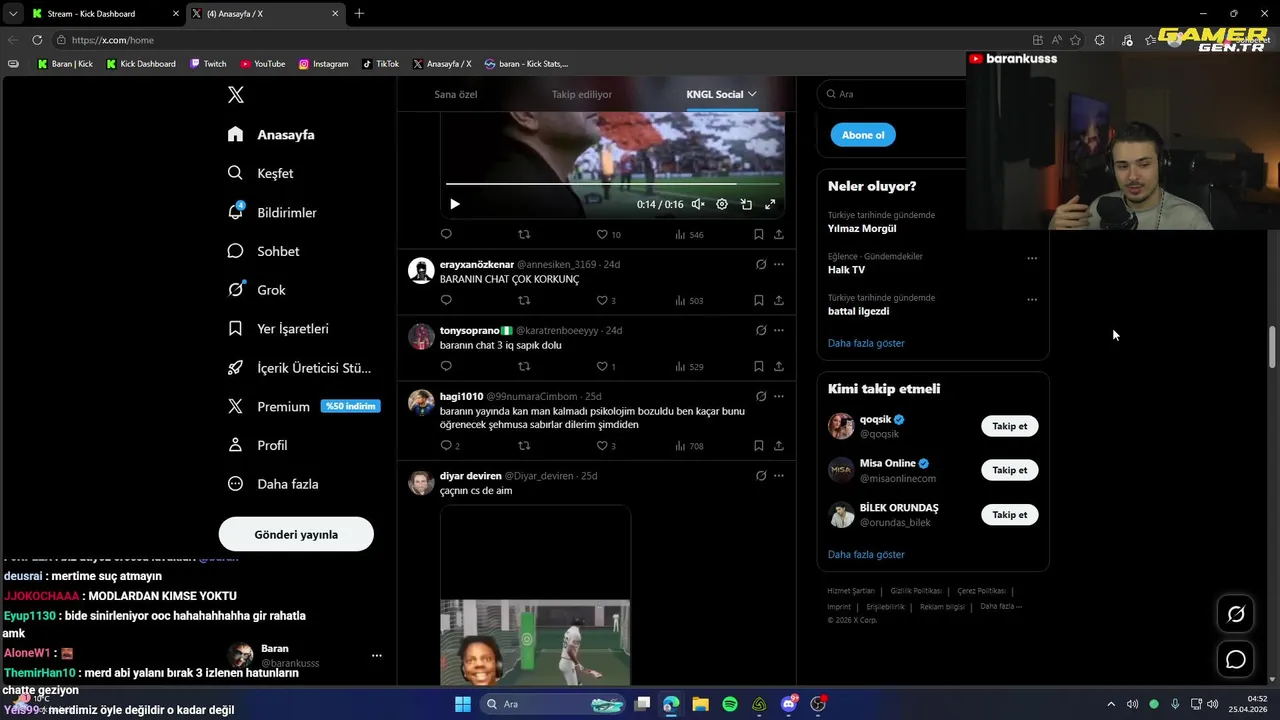Screen dimensions: 1280x720
Task: Open more options on tonysoprano's post
Action: click(779, 330)
